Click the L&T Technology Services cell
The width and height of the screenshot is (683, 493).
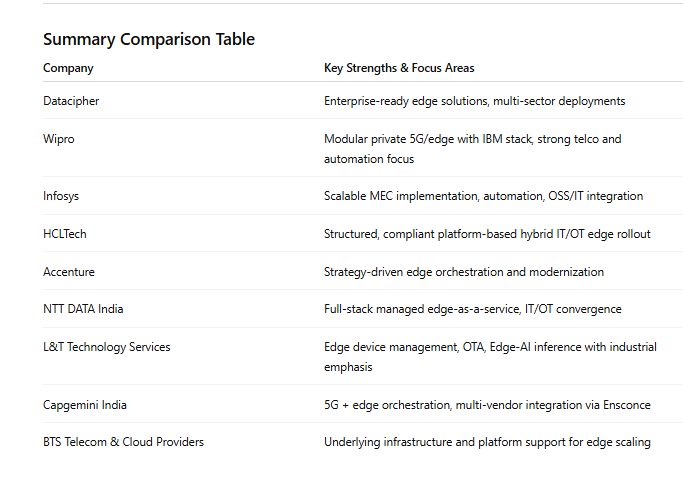pyautogui.click(x=107, y=347)
